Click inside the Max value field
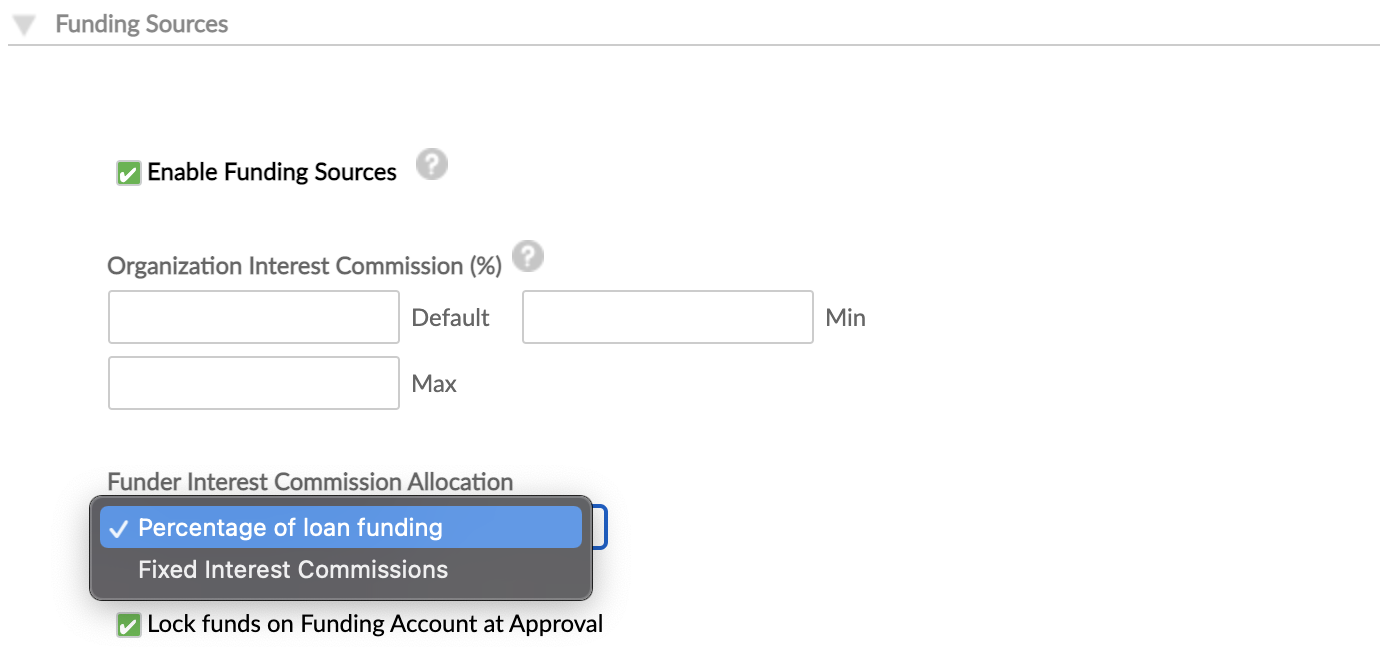The height and width of the screenshot is (672, 1390). [253, 382]
